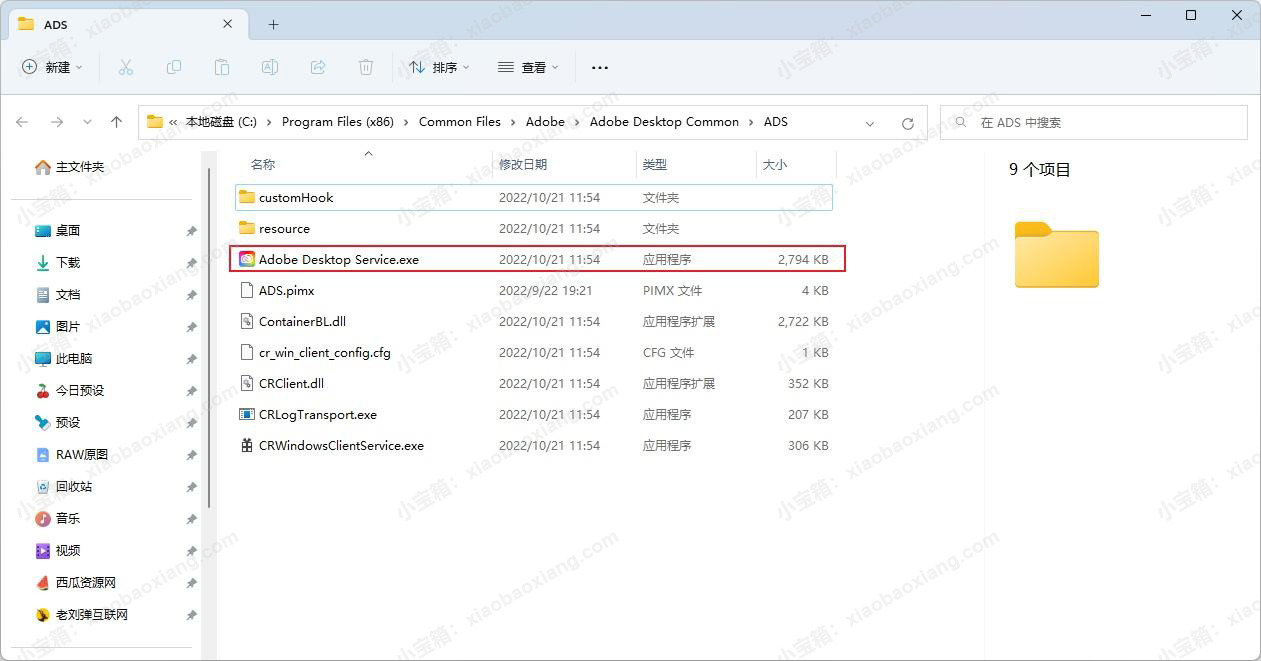Select Adobe Desktop Service.exe file
This screenshot has width=1261, height=661.
[x=338, y=260]
